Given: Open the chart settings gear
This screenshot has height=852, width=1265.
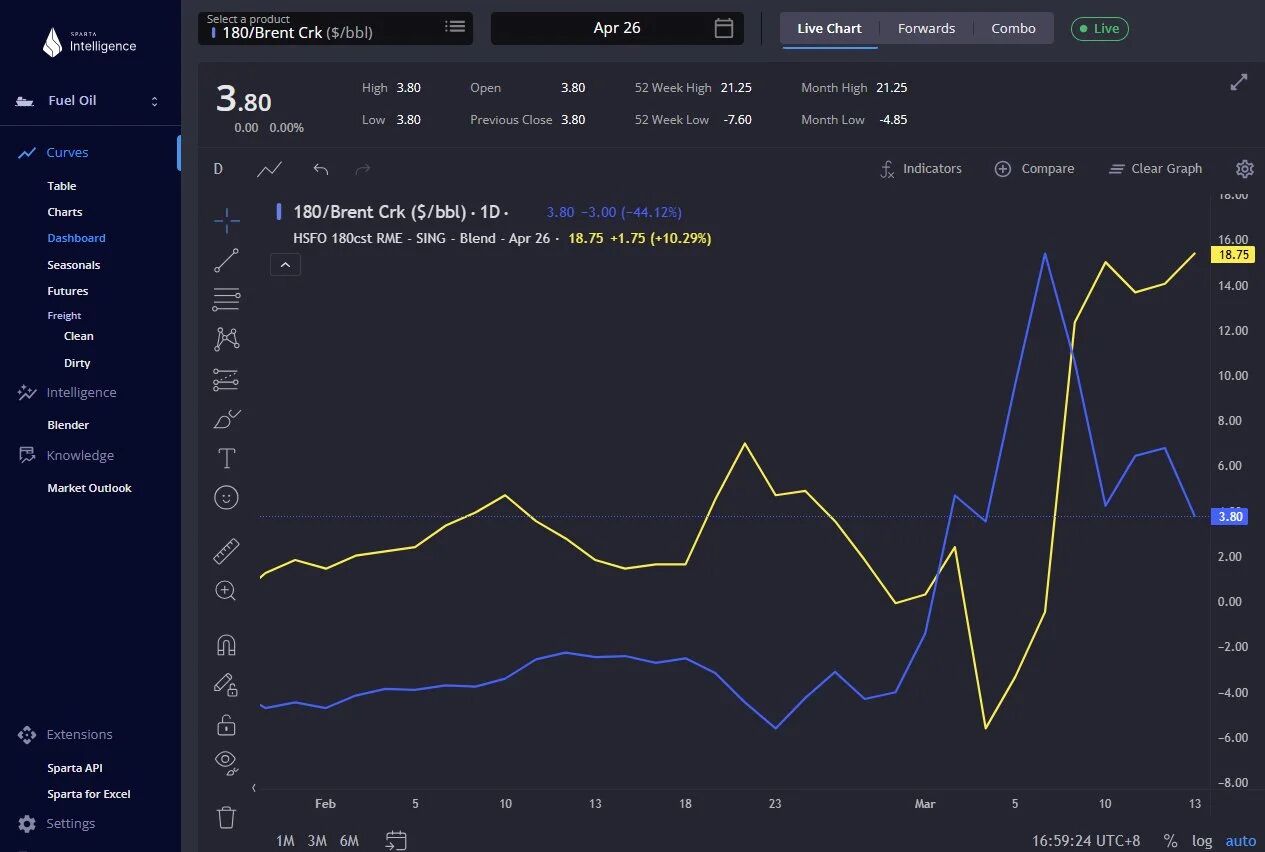Looking at the screenshot, I should 1244,169.
